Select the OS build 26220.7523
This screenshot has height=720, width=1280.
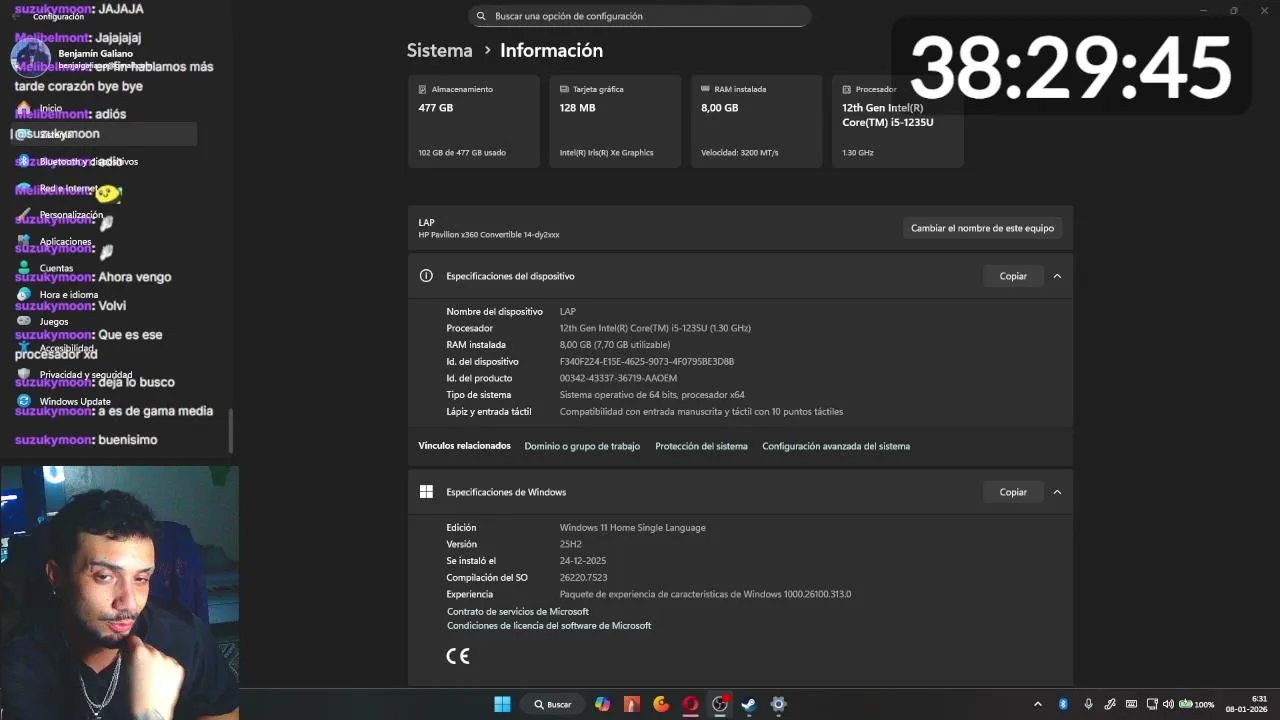(584, 577)
